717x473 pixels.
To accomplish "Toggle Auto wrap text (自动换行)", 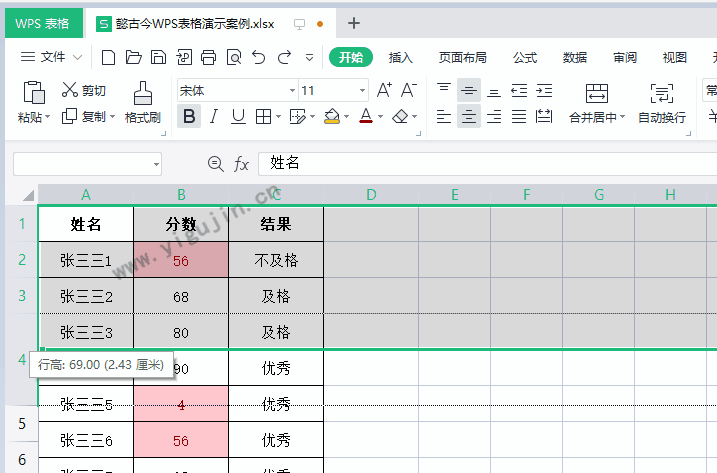I will [662, 104].
